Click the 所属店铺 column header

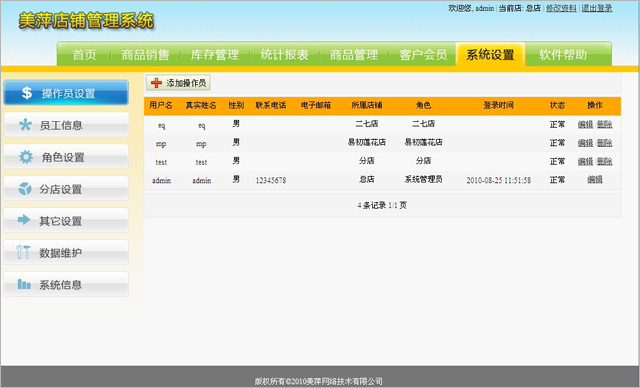(x=367, y=106)
